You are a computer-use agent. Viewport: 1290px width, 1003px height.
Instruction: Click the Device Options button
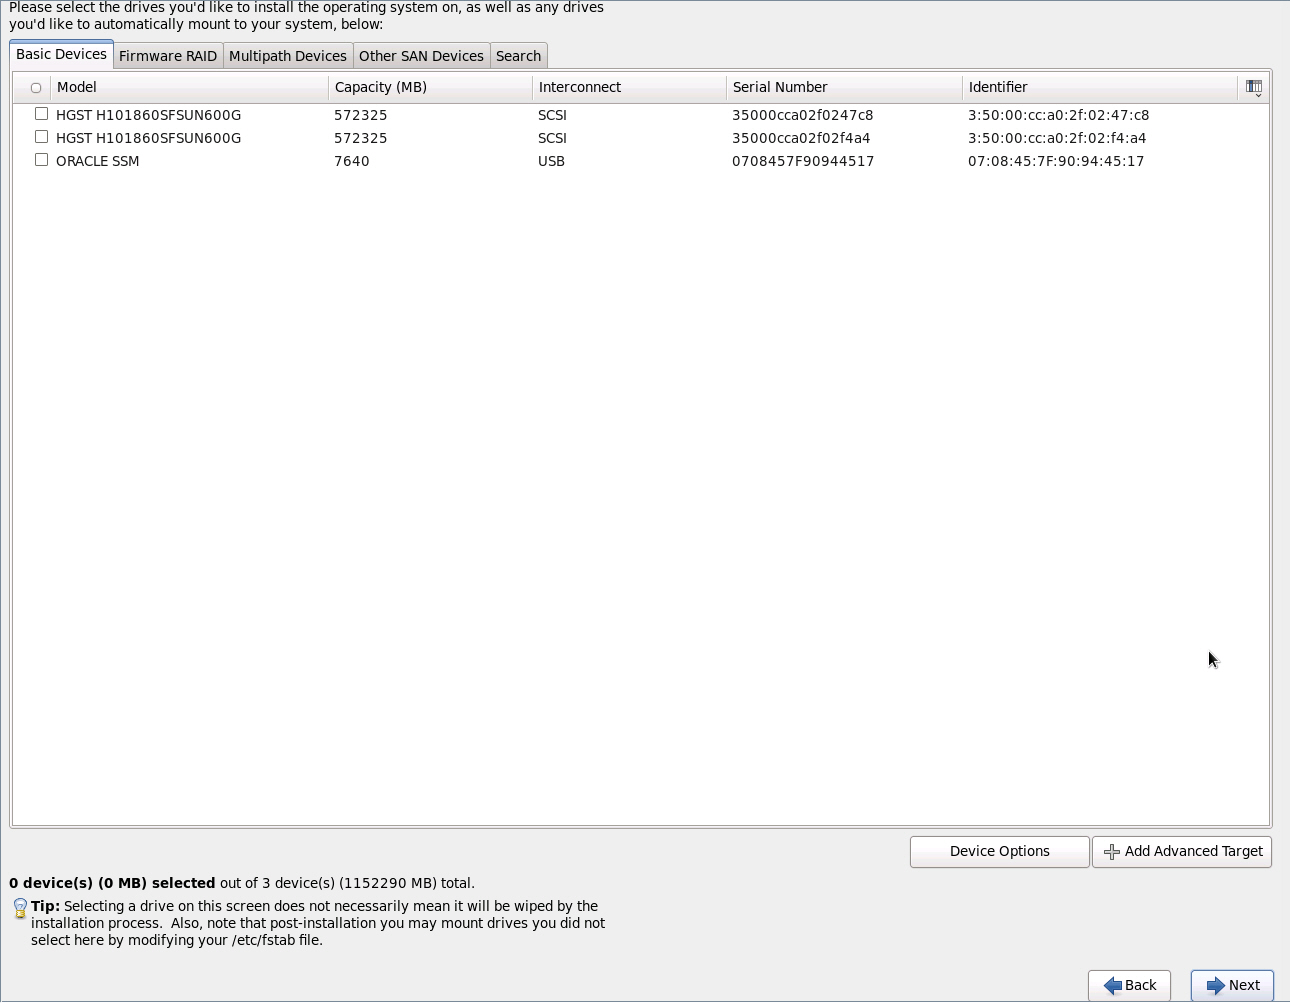coord(999,851)
